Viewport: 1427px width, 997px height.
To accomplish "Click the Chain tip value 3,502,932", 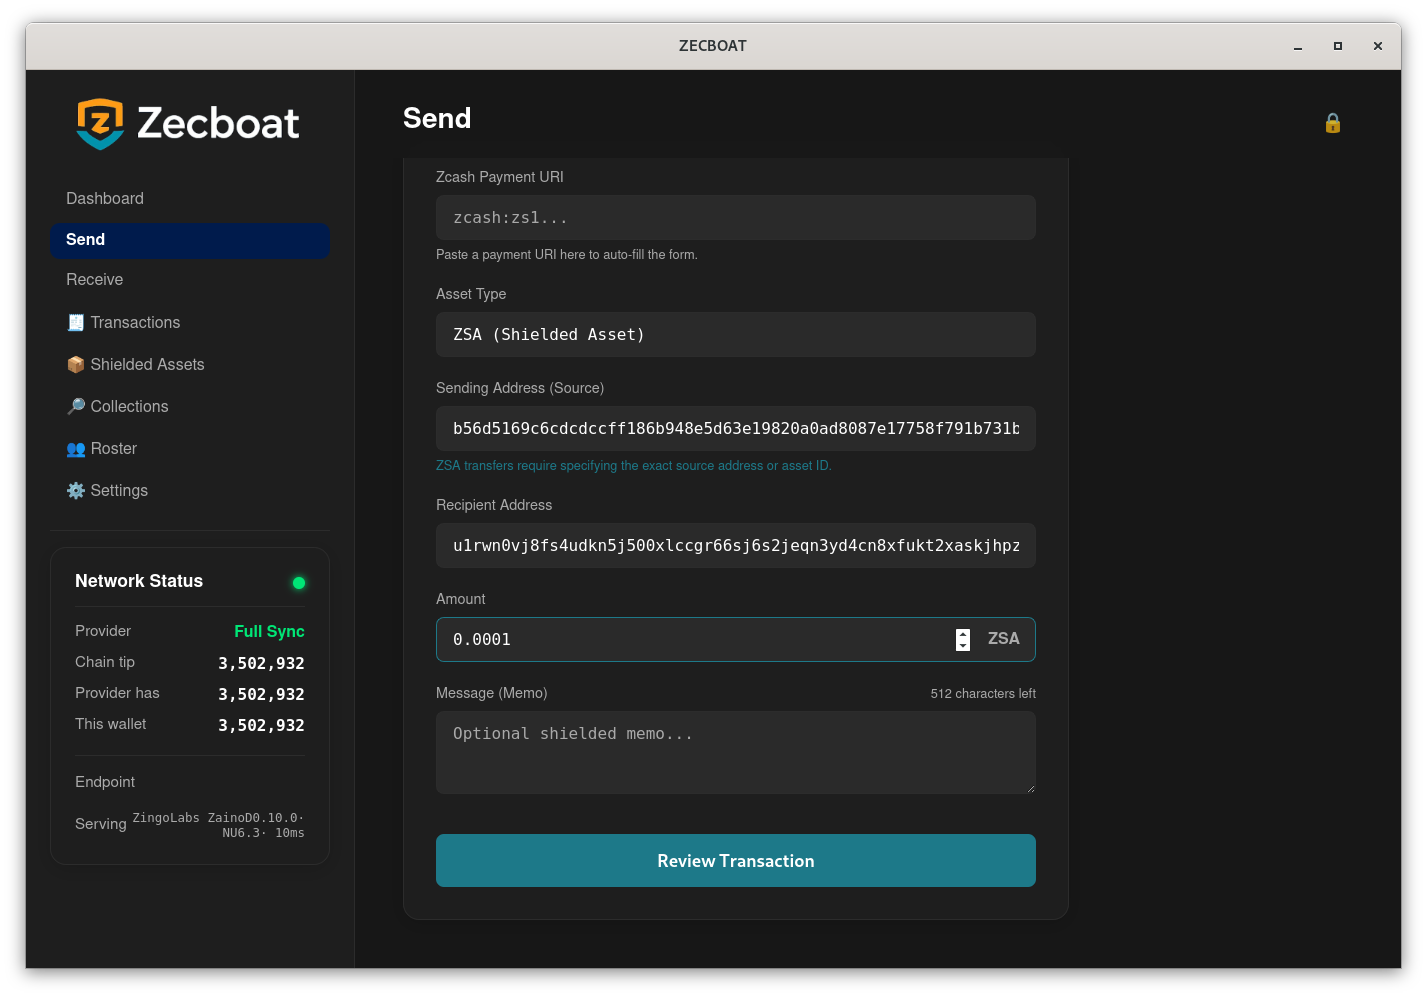I will pyautogui.click(x=261, y=663).
